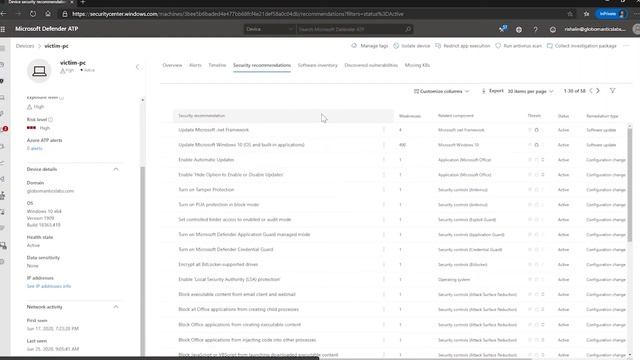Viewport: 640px width, 360px height.
Task: Open Update Microsoft Windows 10 recommendation
Action: click(x=241, y=145)
